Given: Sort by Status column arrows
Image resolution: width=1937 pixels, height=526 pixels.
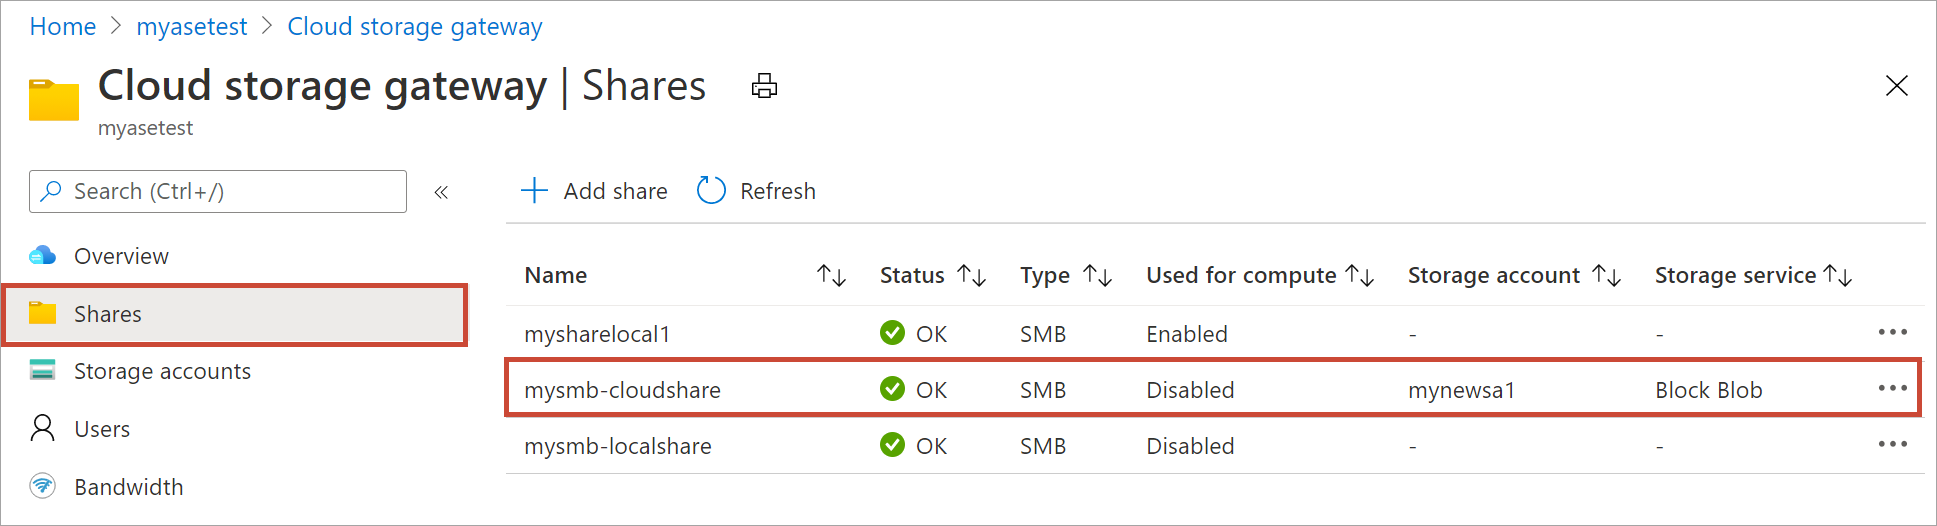Looking at the screenshot, I should pos(972,275).
